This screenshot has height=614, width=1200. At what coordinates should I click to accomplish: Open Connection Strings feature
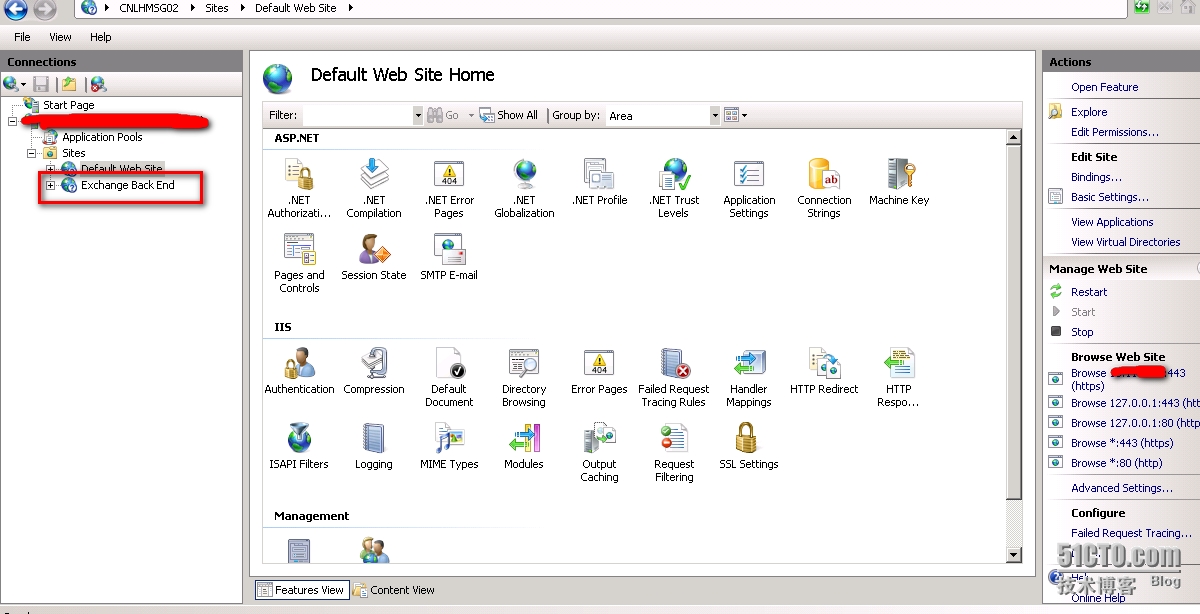[824, 188]
